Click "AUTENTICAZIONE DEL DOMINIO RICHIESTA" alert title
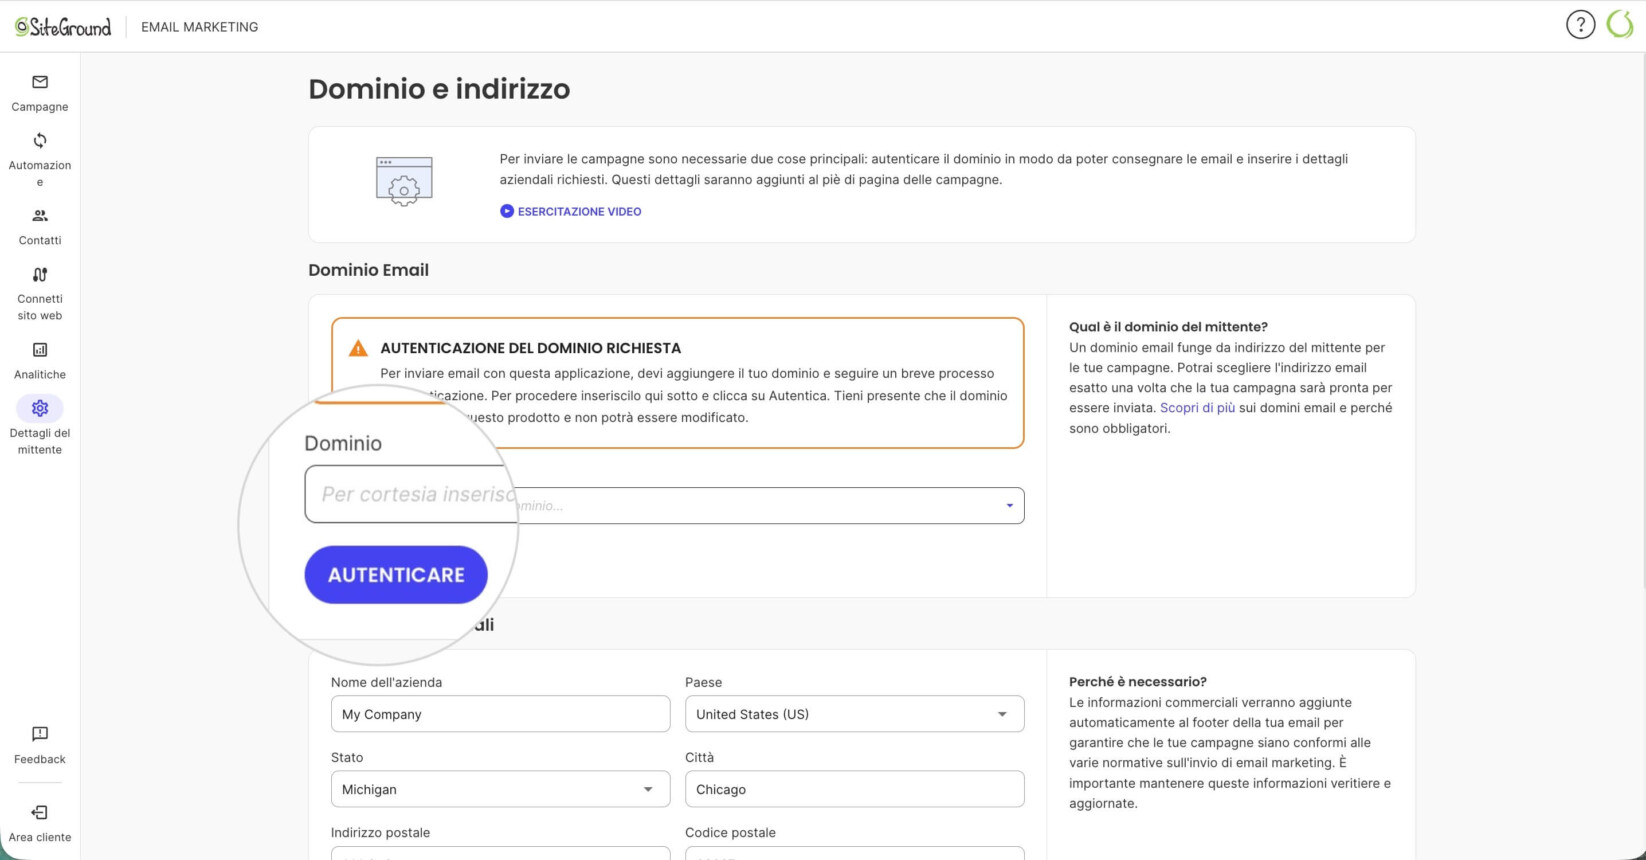The image size is (1646, 860). (531, 348)
